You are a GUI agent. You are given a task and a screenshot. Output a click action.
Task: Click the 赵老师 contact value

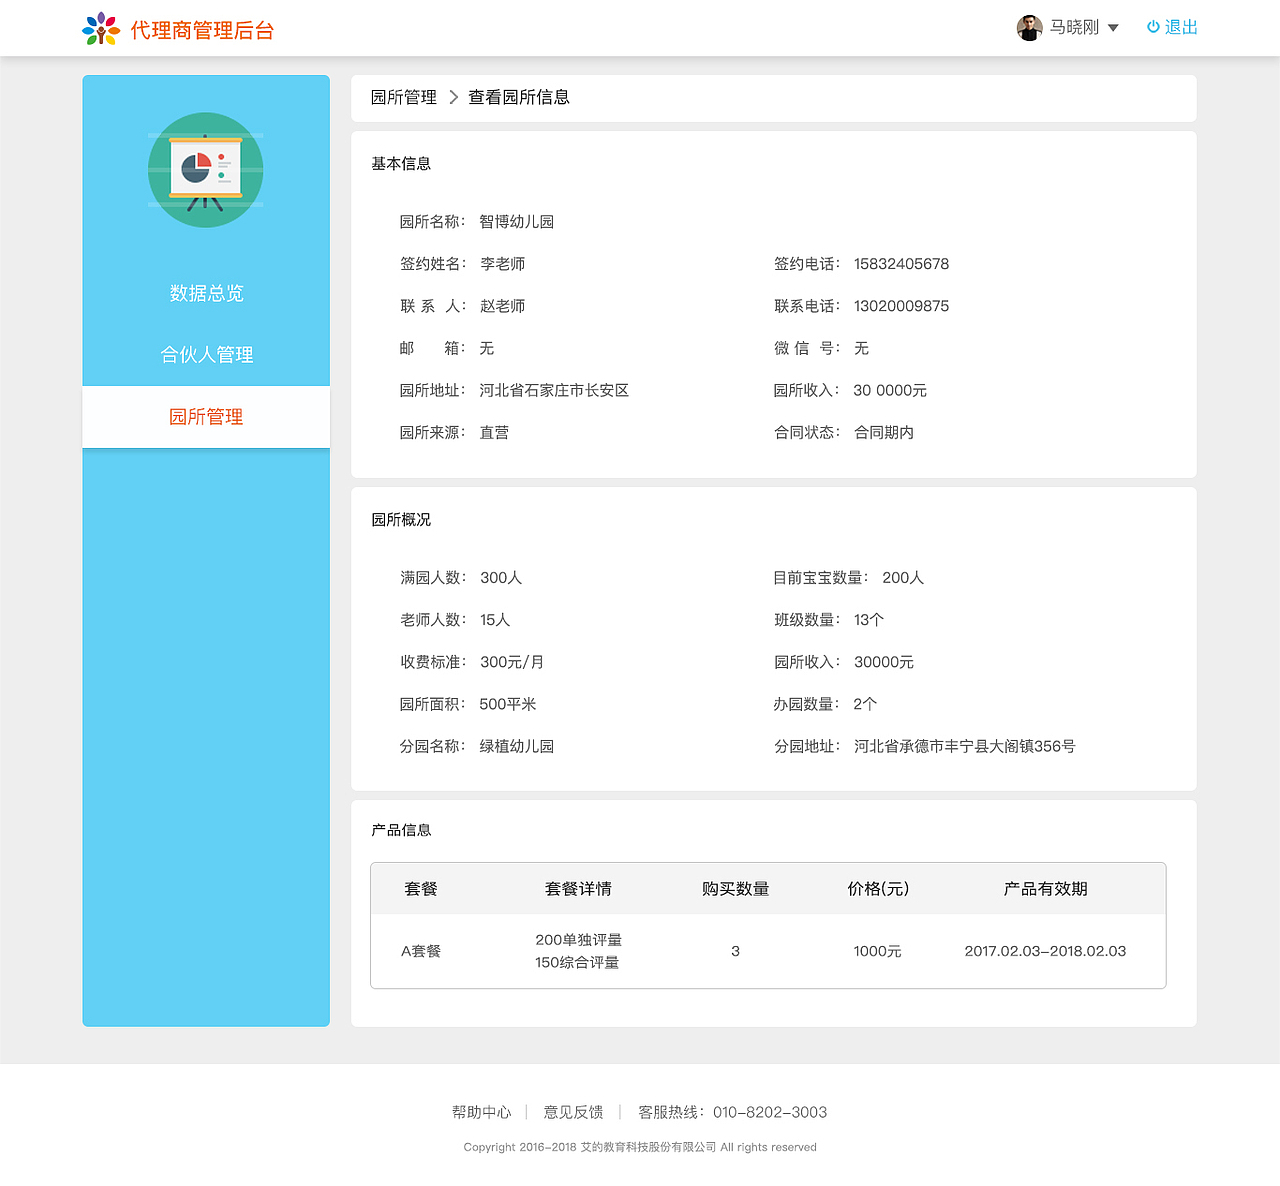[502, 306]
